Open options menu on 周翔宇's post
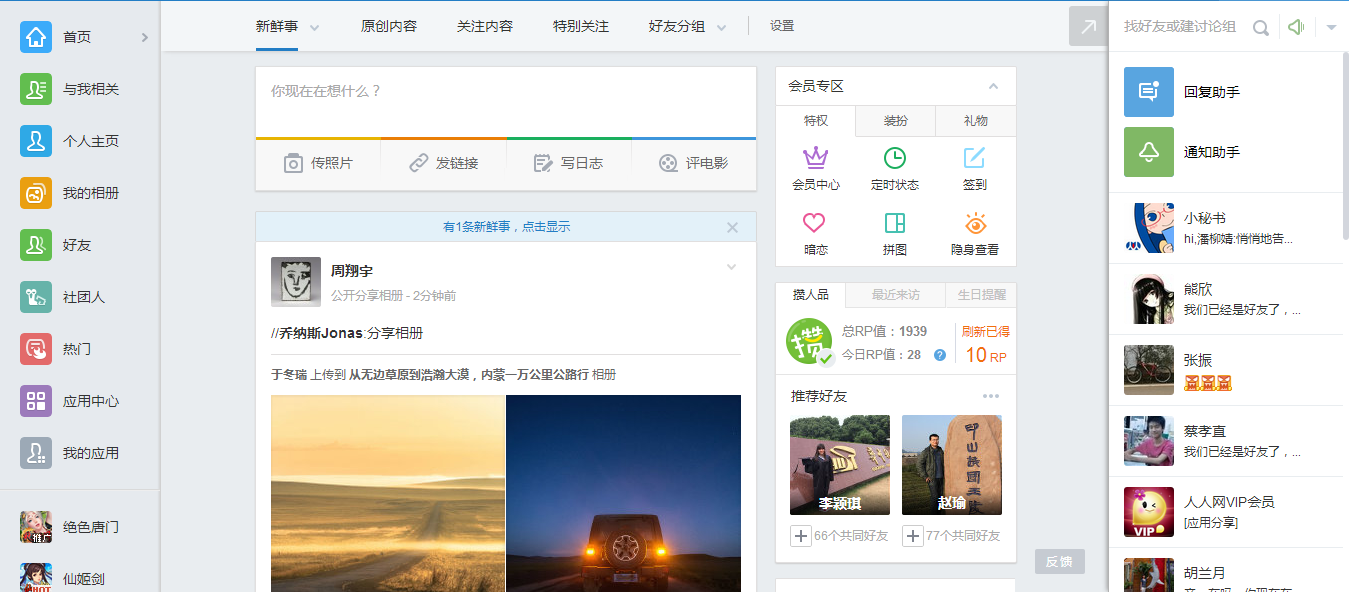This screenshot has height=592, width=1349. [731, 267]
